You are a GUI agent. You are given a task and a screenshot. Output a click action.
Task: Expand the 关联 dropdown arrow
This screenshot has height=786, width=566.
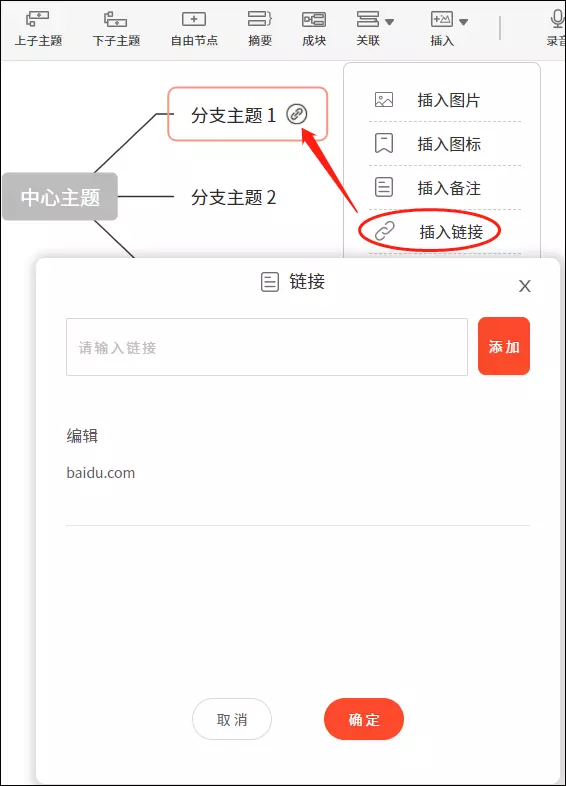pos(390,22)
